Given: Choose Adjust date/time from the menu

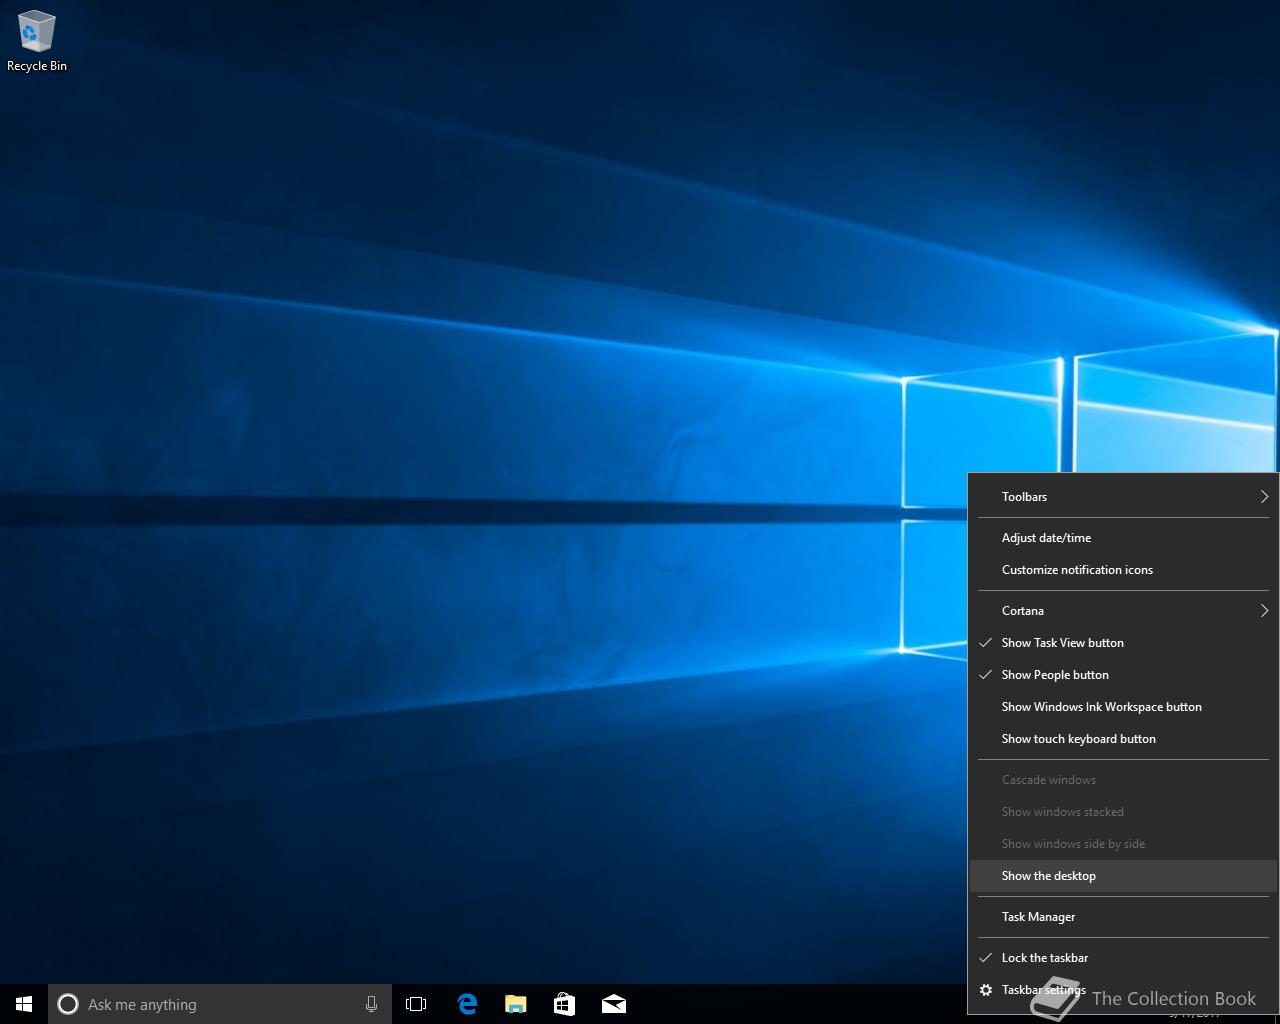Looking at the screenshot, I should (1123, 538).
